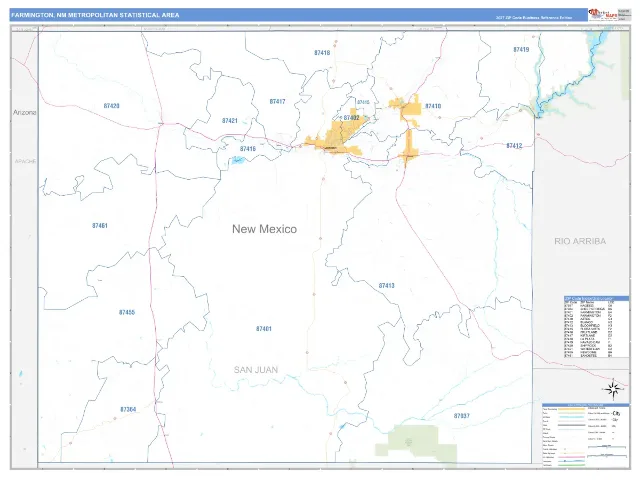This screenshot has height=480, width=640.
Task: Select ZIP code label 87037
Action: point(462,416)
